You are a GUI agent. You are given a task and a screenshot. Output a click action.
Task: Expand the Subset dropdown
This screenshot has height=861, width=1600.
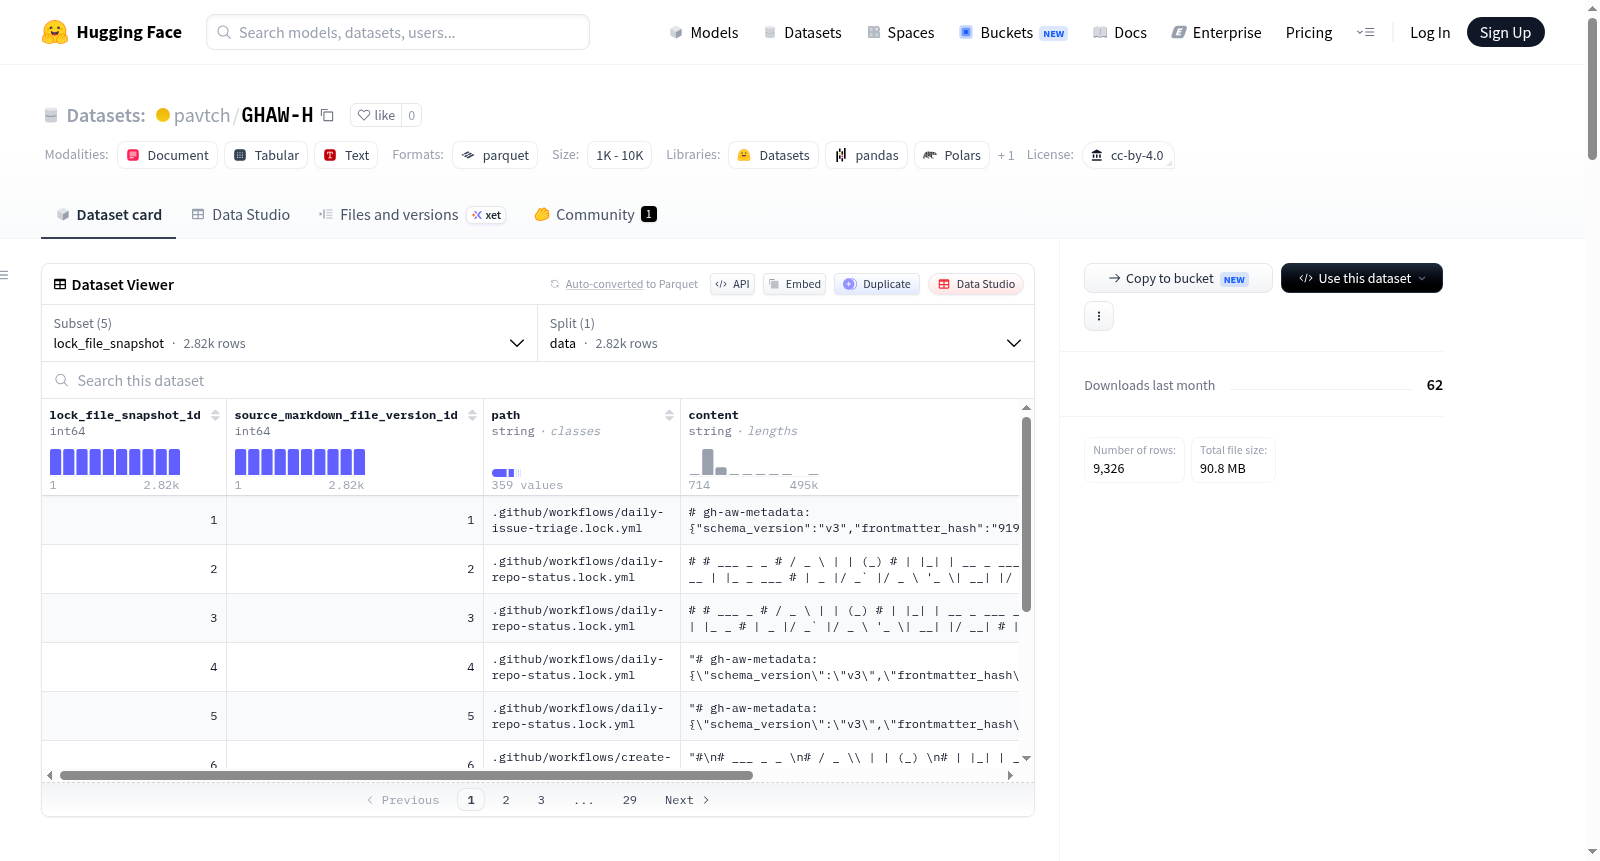(289, 333)
